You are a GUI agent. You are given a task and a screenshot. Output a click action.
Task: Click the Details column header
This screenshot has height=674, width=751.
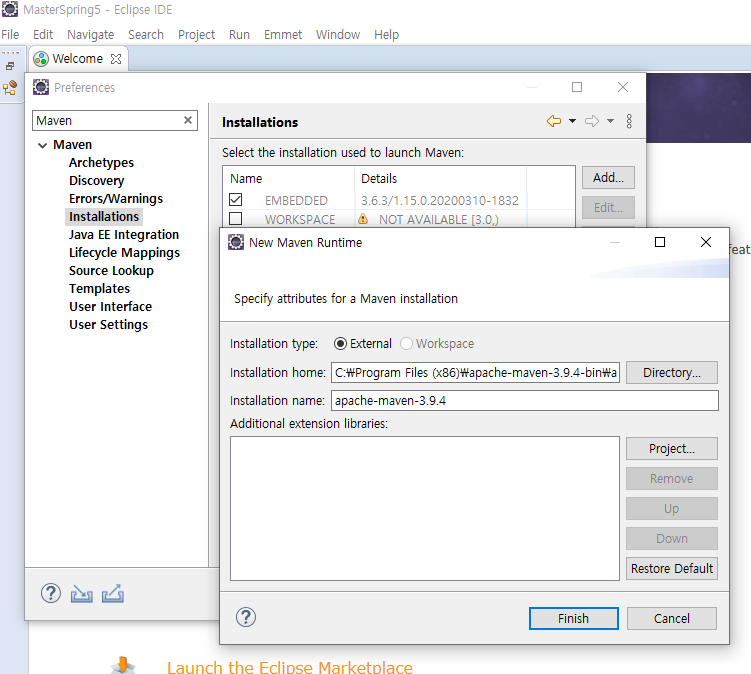coord(441,179)
